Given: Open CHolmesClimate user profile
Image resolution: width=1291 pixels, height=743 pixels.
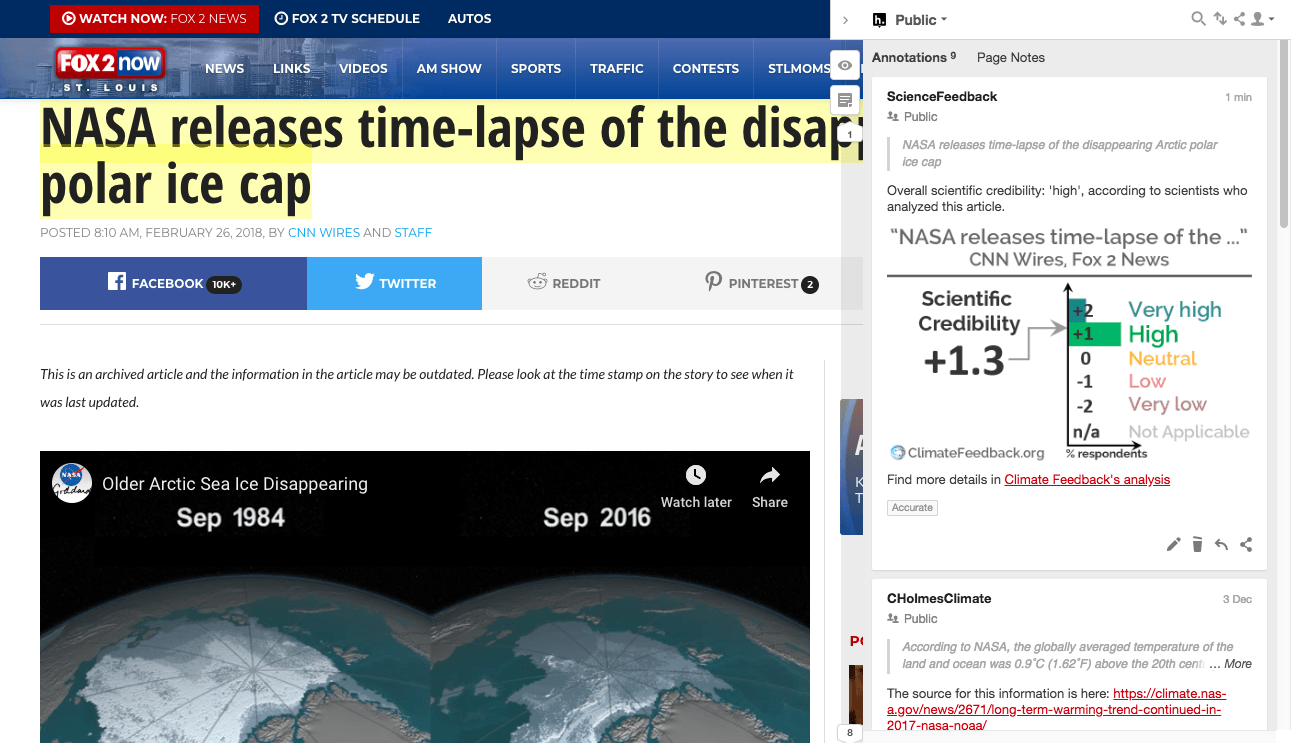Looking at the screenshot, I should coord(939,598).
